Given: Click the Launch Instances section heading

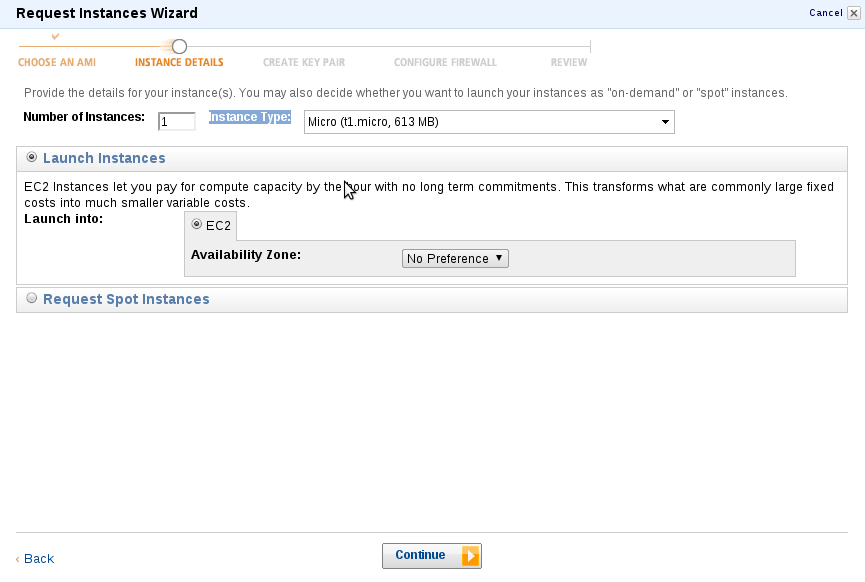Looking at the screenshot, I should [104, 158].
